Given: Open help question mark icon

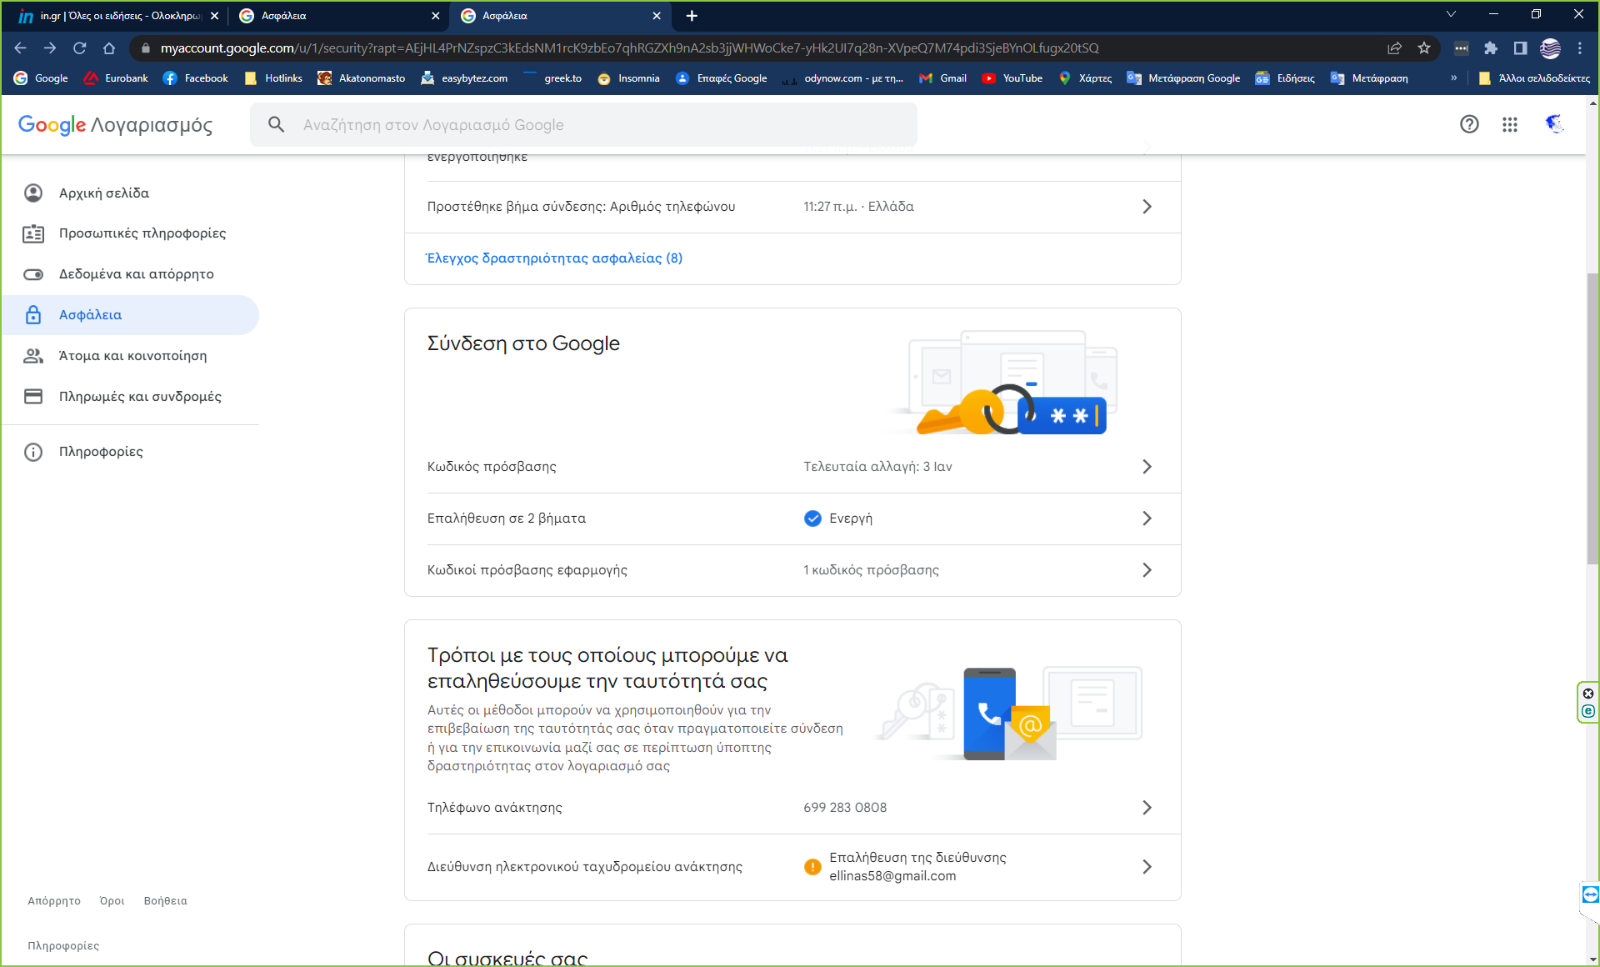Looking at the screenshot, I should click(1469, 124).
